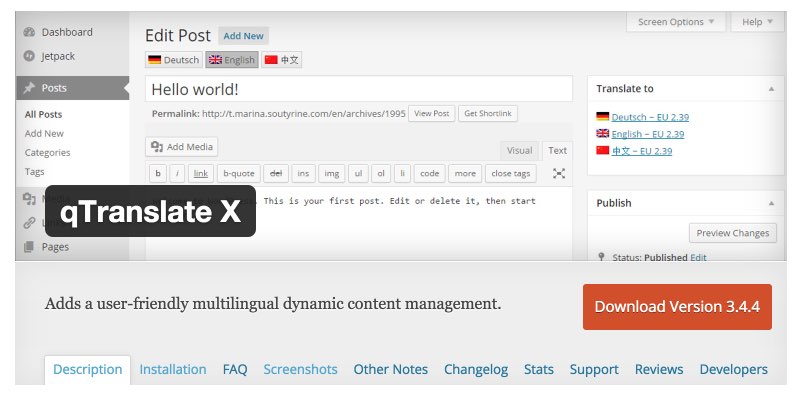Image resolution: width=799 pixels, height=397 pixels.
Task: Click the del quicktag button
Action: tap(276, 173)
